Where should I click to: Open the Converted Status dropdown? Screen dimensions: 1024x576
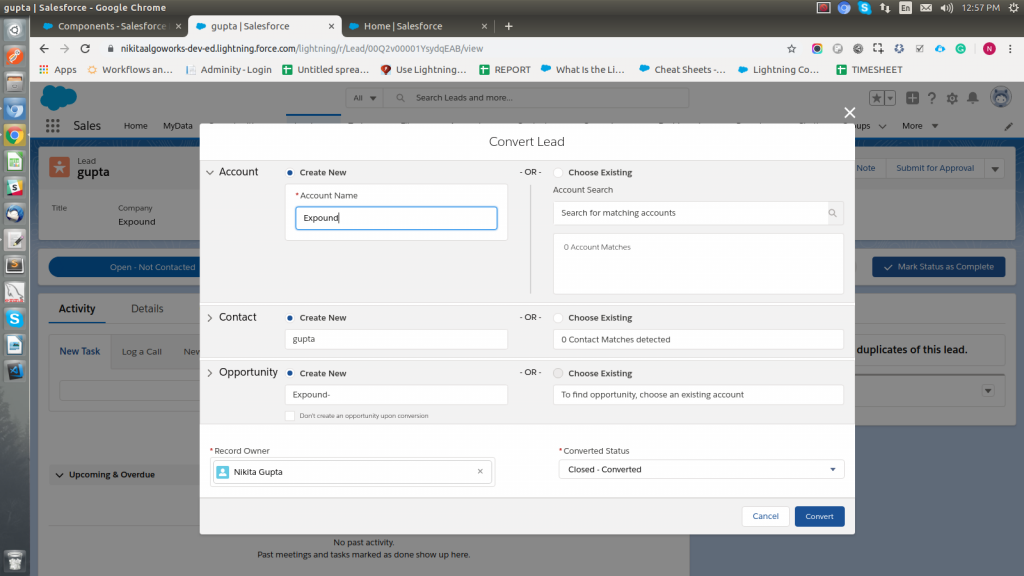click(701, 469)
